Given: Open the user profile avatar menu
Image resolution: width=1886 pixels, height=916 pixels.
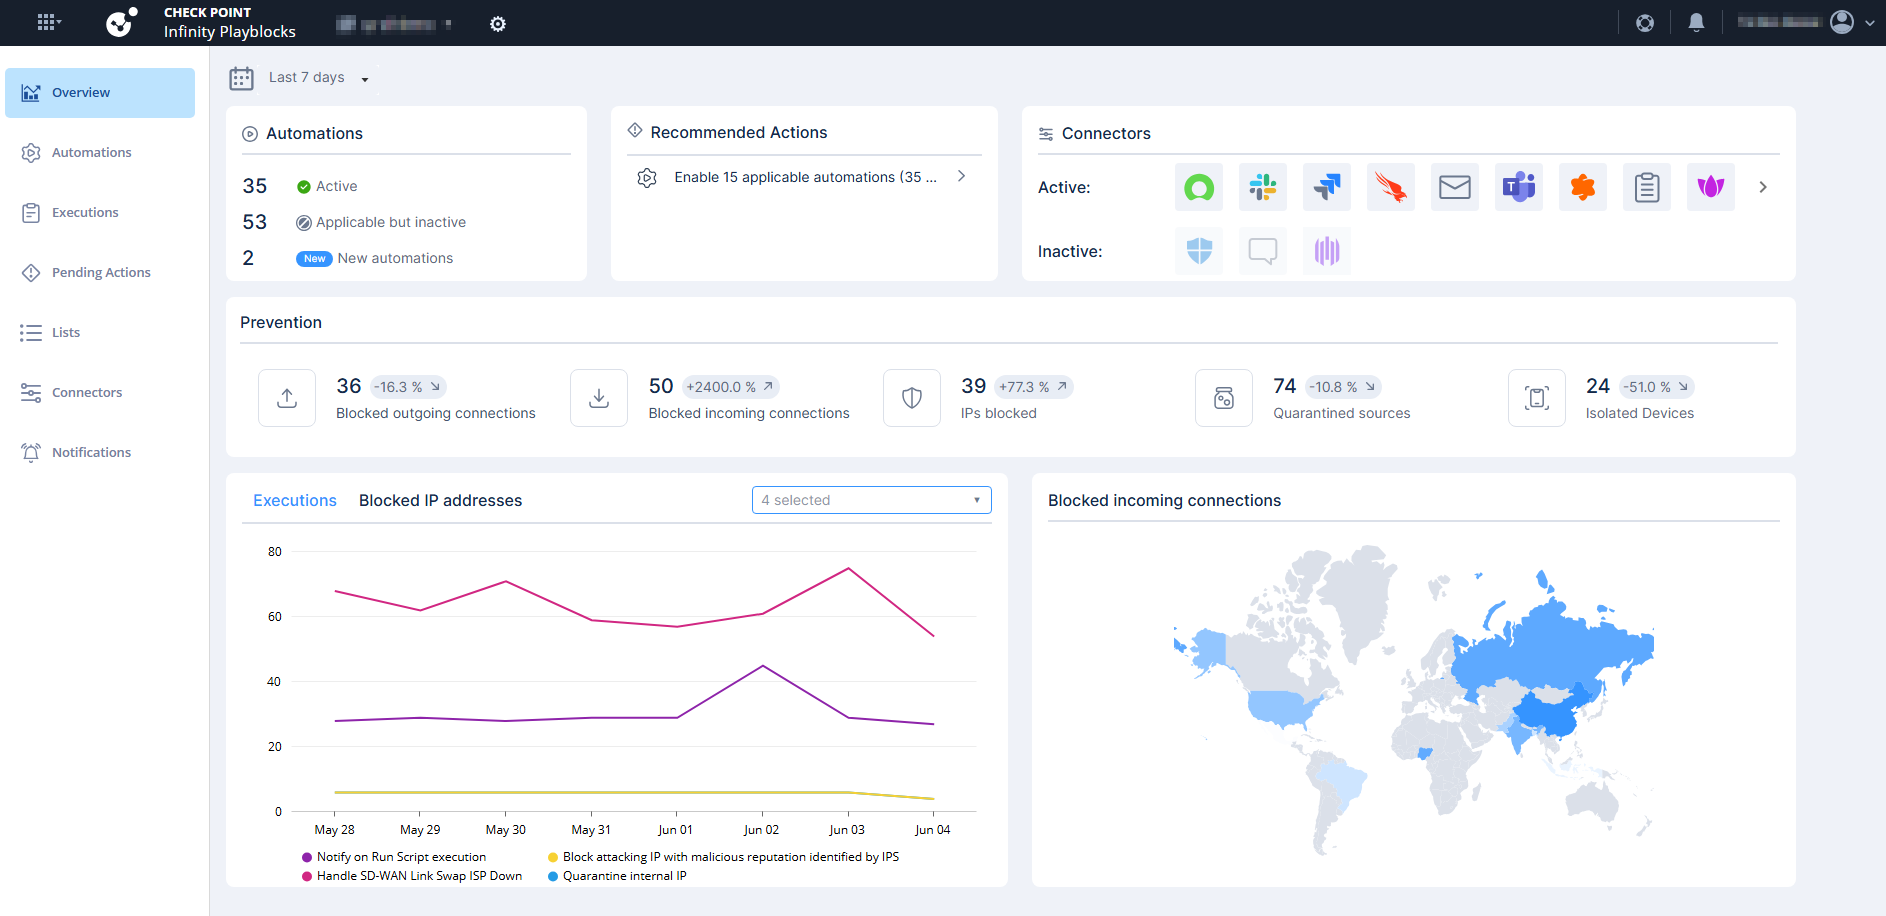Looking at the screenshot, I should coord(1842,22).
